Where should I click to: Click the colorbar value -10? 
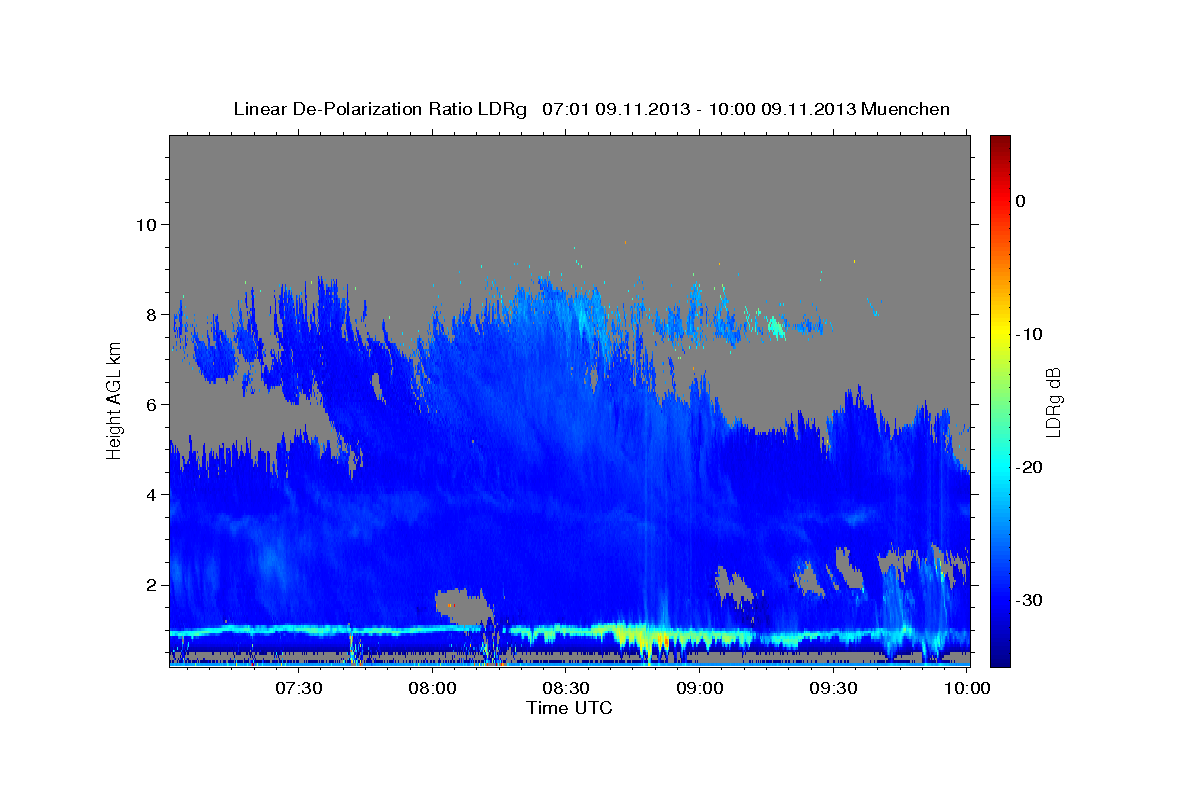1030,334
